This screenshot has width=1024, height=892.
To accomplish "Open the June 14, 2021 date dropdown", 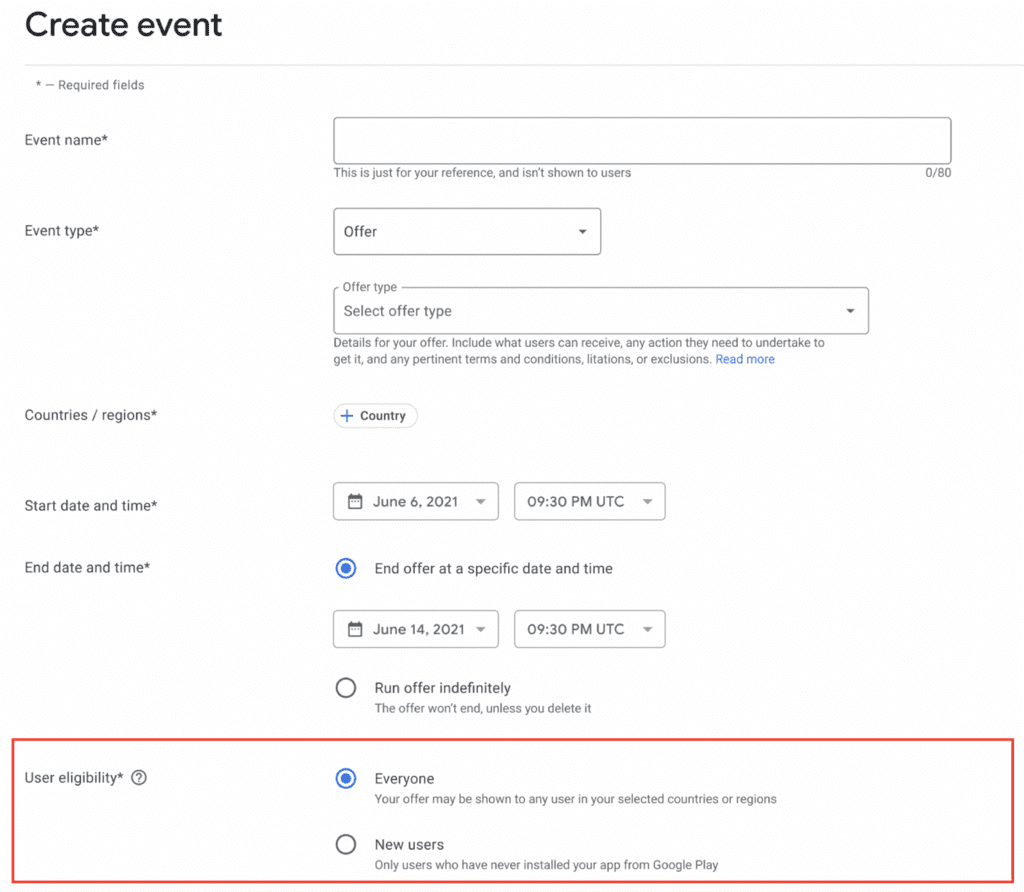I will (x=415, y=629).
